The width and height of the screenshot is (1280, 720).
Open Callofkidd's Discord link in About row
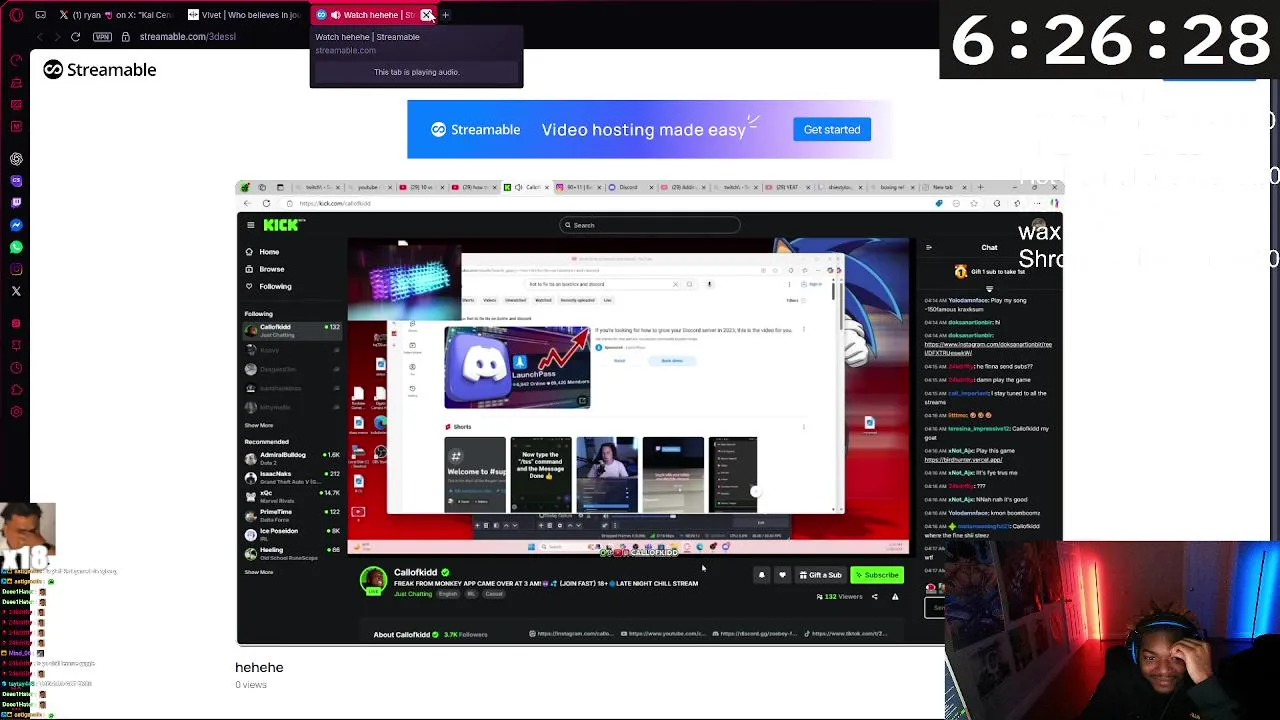point(755,634)
